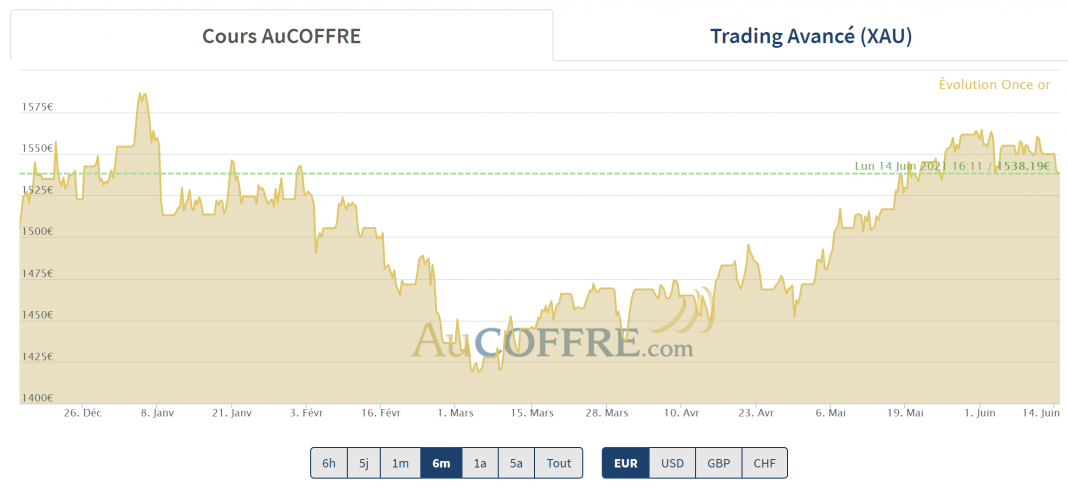Viewport: 1068px width, 493px height.
Task: Switch to the Cours AuCOFFRE tab
Action: [x=281, y=37]
